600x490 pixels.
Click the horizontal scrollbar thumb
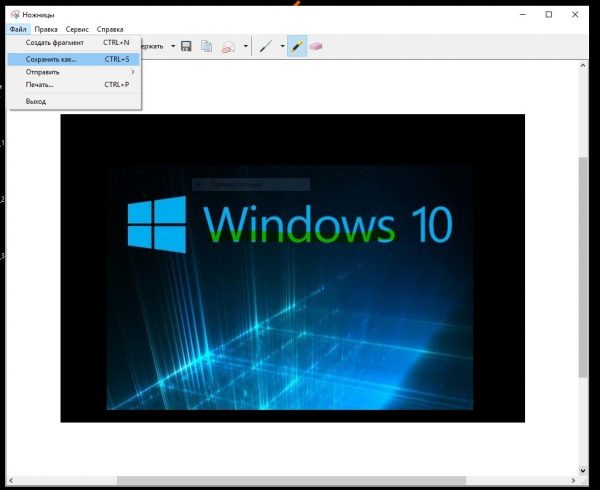292,480
